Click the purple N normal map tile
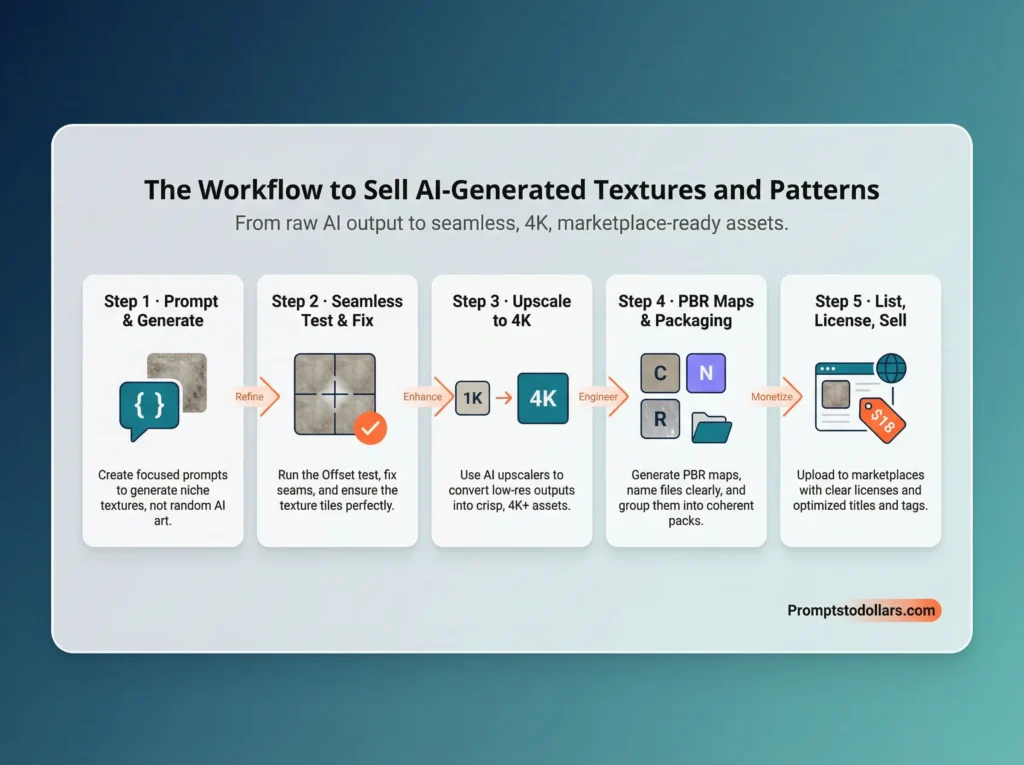Viewport: 1024px width, 765px height. coord(706,372)
